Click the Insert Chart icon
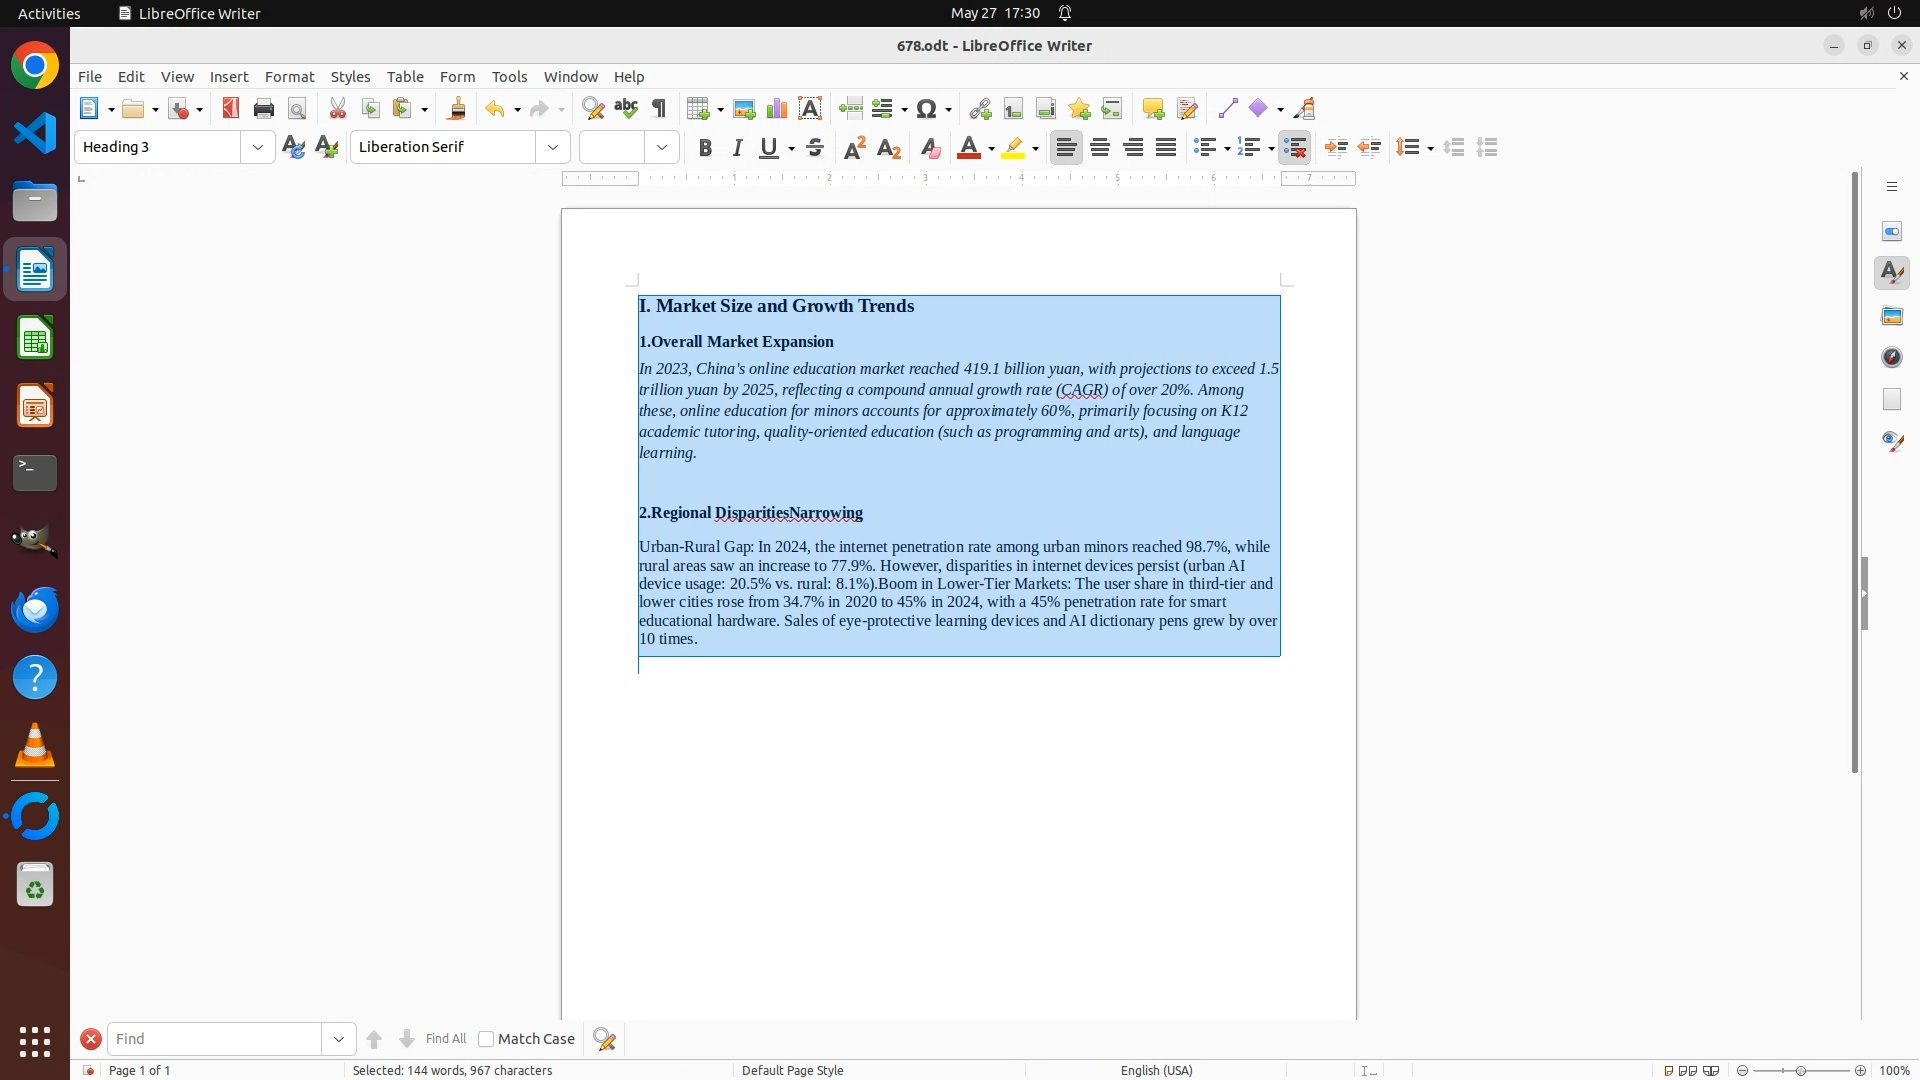 click(x=777, y=109)
